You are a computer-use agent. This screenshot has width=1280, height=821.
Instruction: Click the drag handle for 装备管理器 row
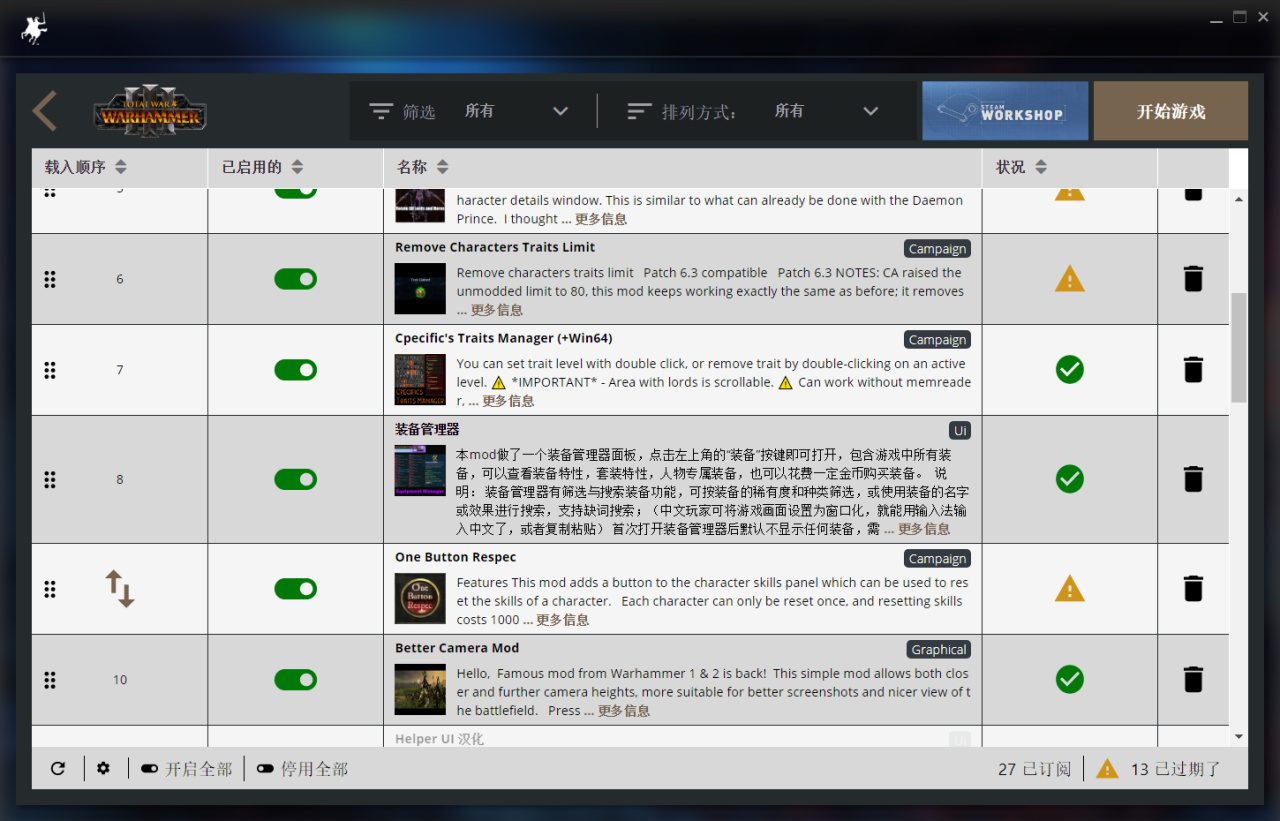(x=50, y=479)
